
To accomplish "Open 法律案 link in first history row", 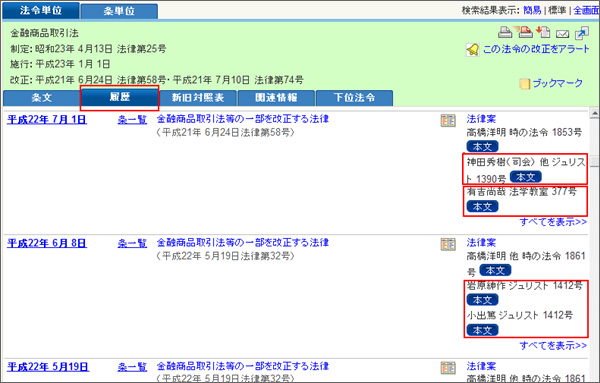I will tap(481, 119).
